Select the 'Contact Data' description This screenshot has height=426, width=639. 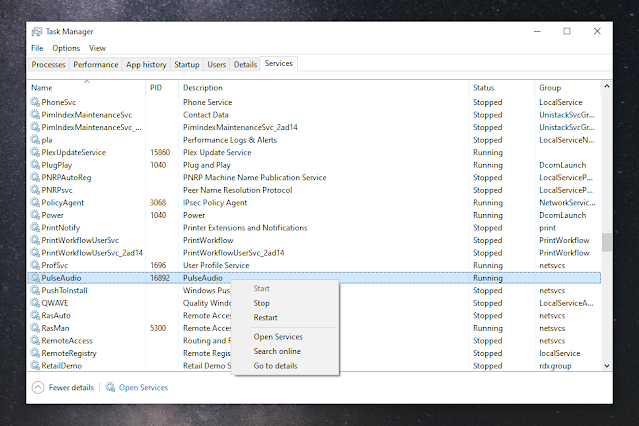tap(206, 115)
